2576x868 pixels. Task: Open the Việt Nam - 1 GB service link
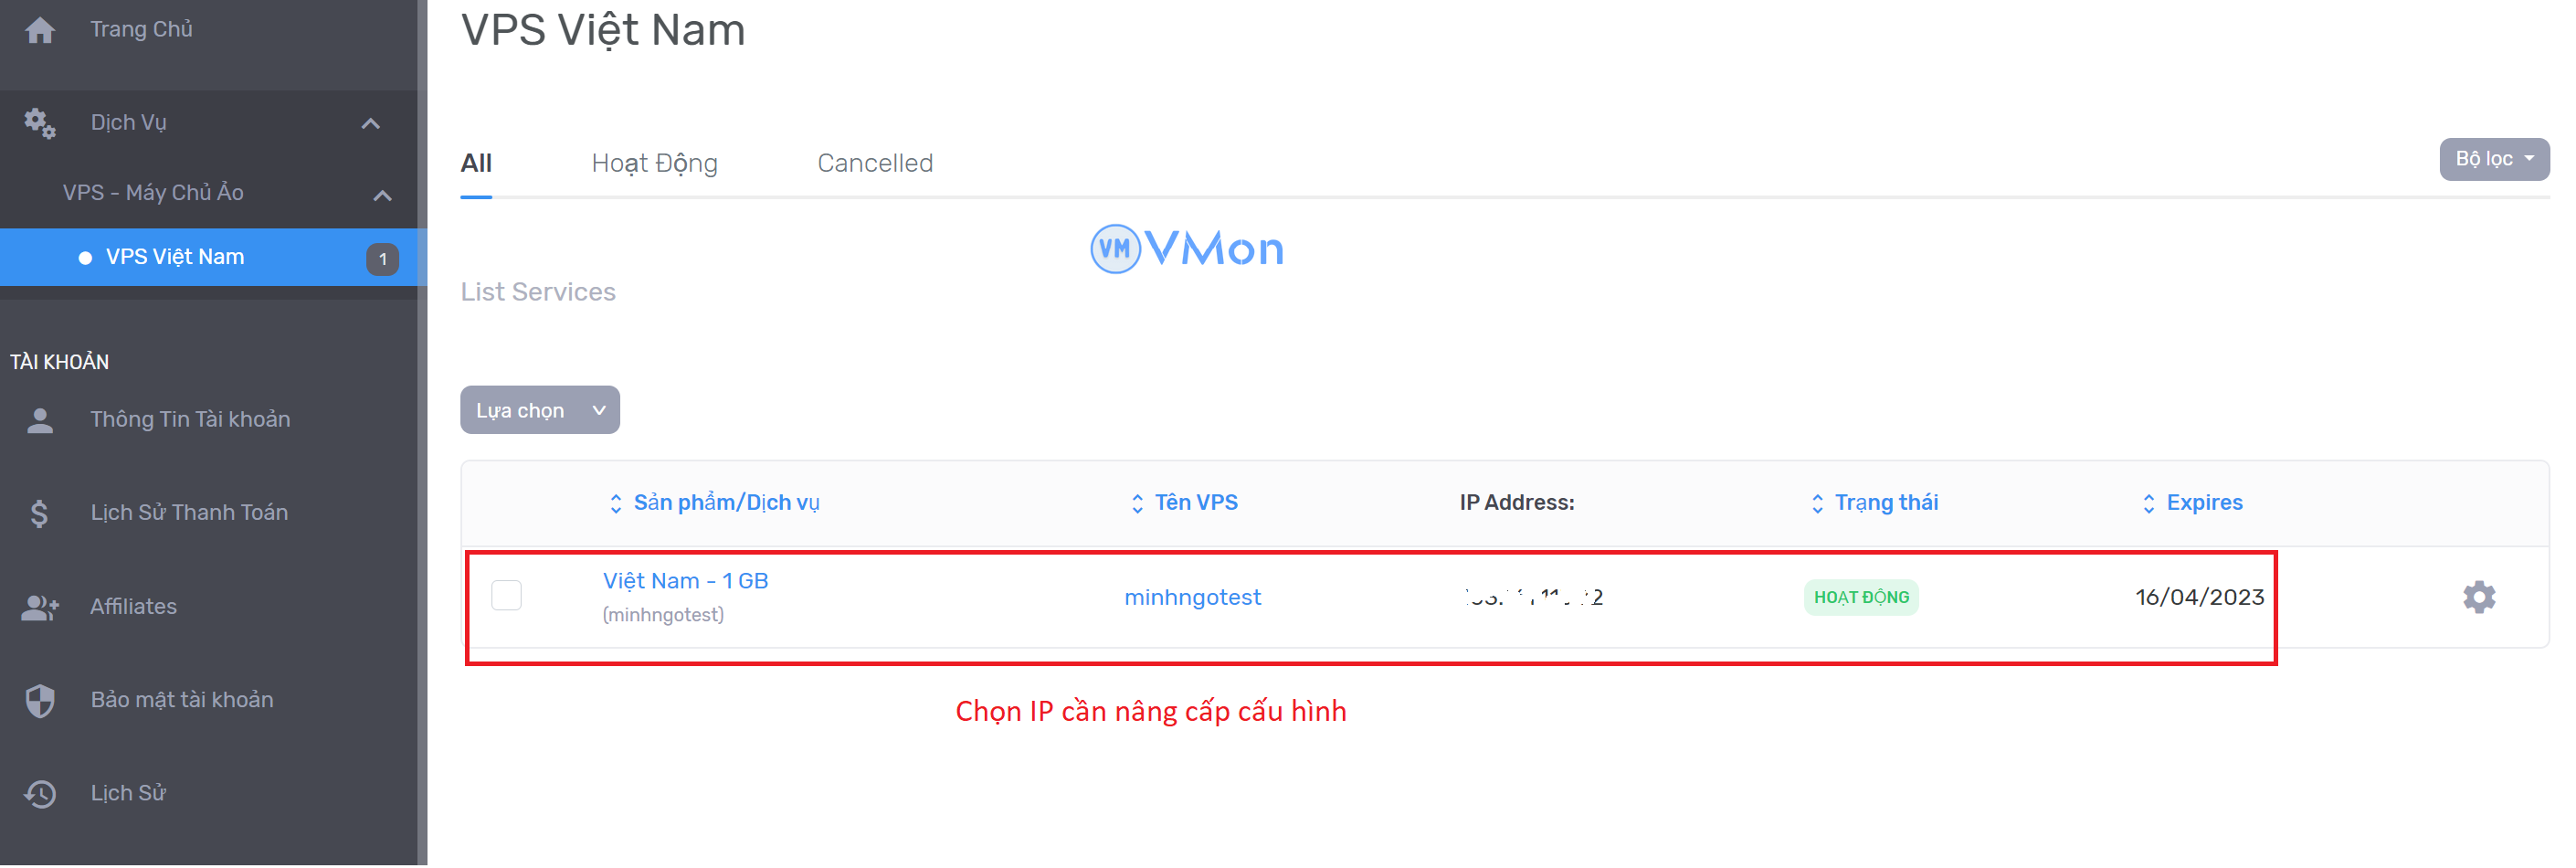[685, 580]
